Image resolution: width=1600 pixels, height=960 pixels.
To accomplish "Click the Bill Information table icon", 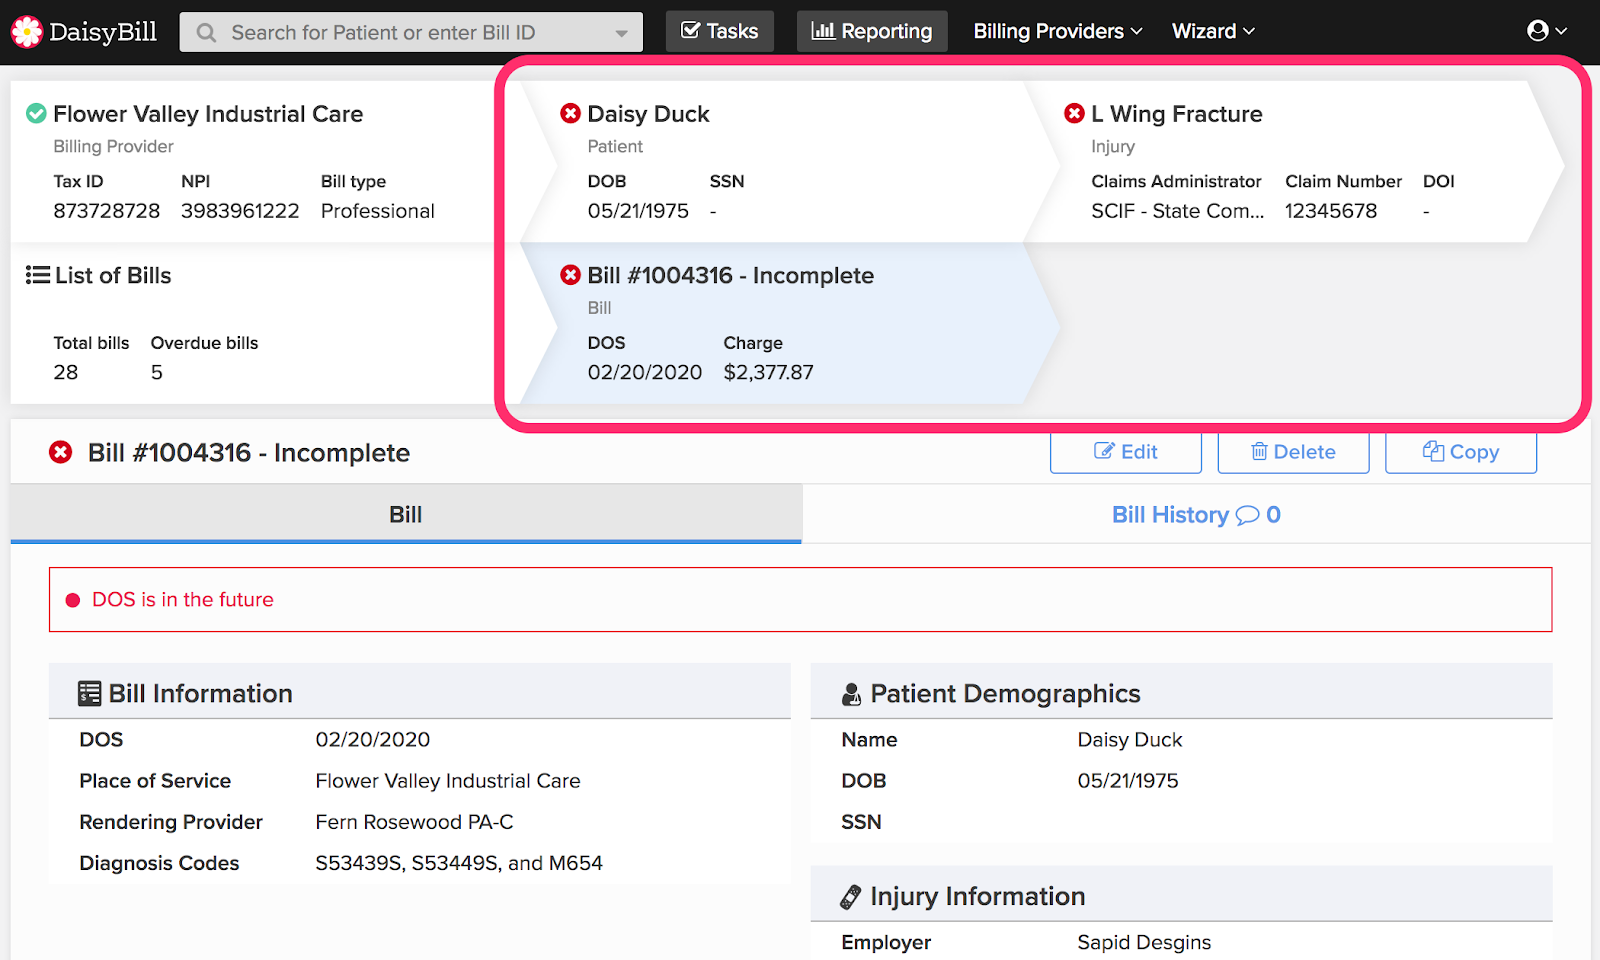I will point(90,692).
